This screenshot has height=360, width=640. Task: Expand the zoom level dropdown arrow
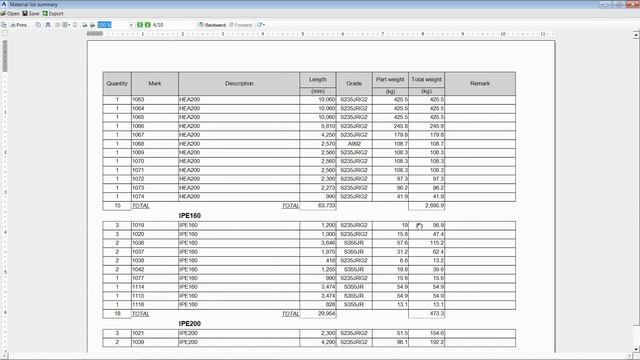pyautogui.click(x=131, y=25)
